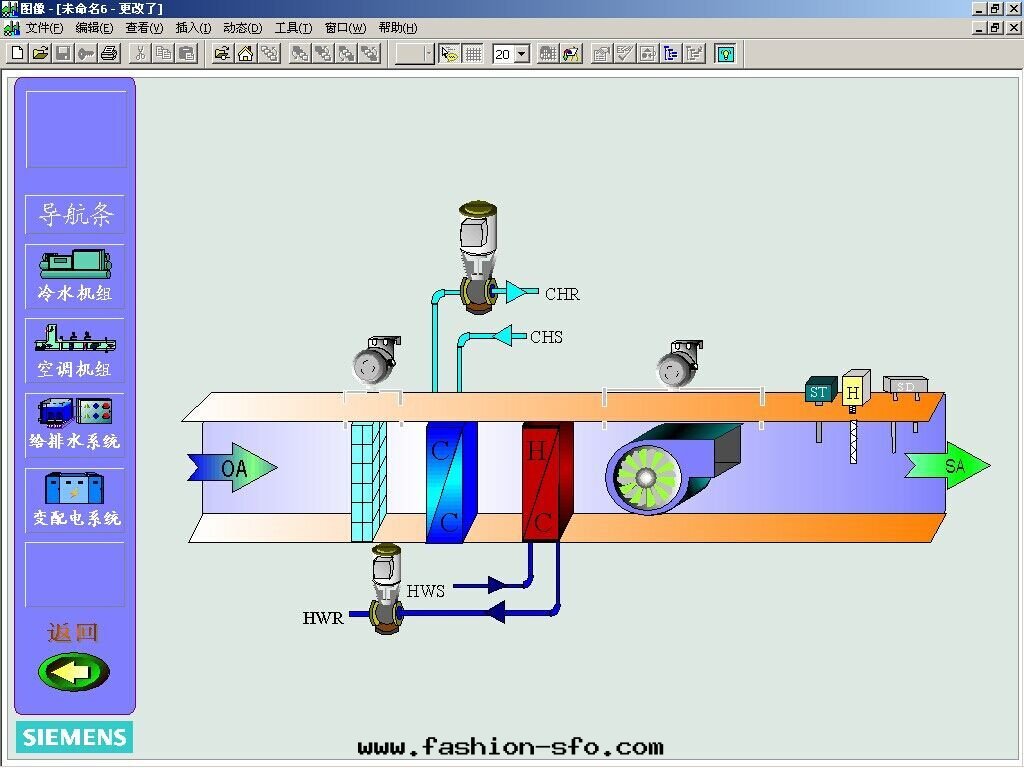Open the grid size dropdown showing 20

click(x=522, y=54)
